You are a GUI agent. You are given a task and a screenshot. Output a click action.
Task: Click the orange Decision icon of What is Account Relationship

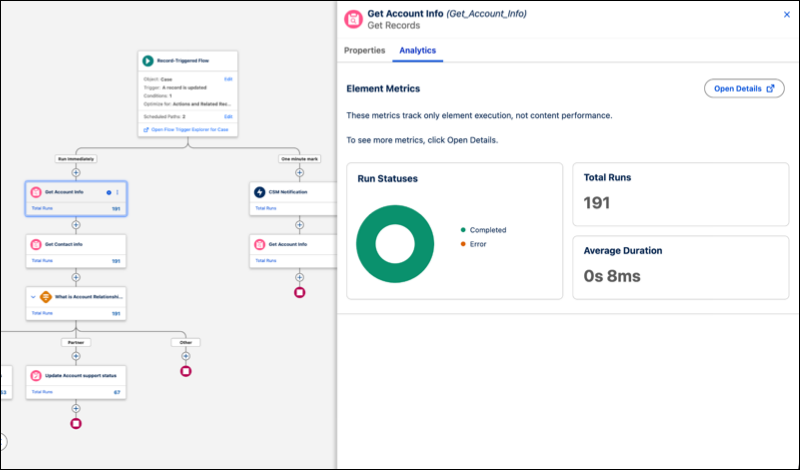coord(46,296)
